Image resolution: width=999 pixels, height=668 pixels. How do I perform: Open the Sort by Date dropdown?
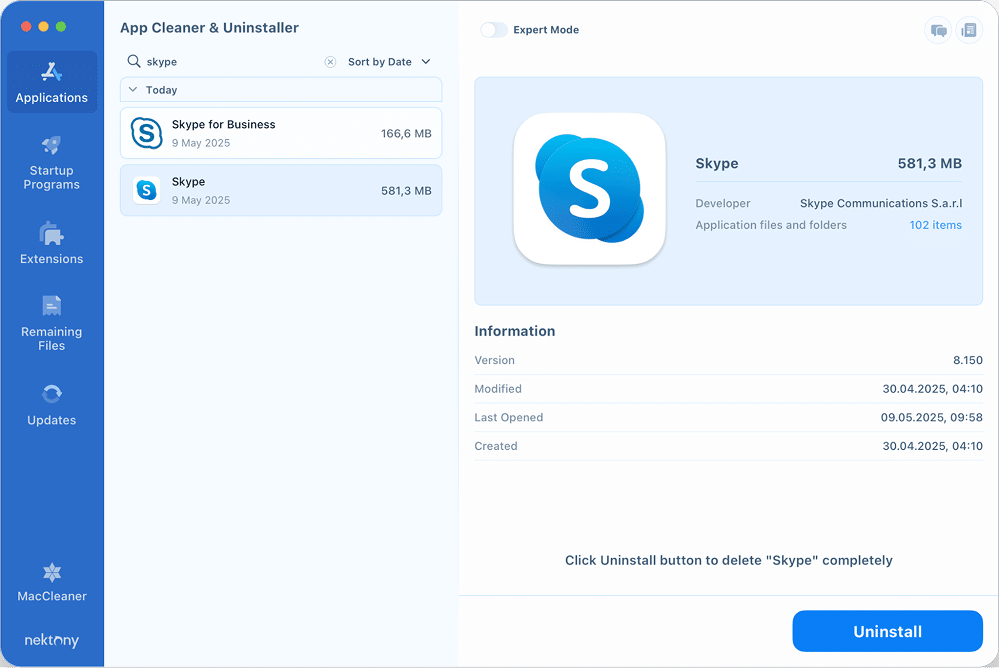point(389,62)
